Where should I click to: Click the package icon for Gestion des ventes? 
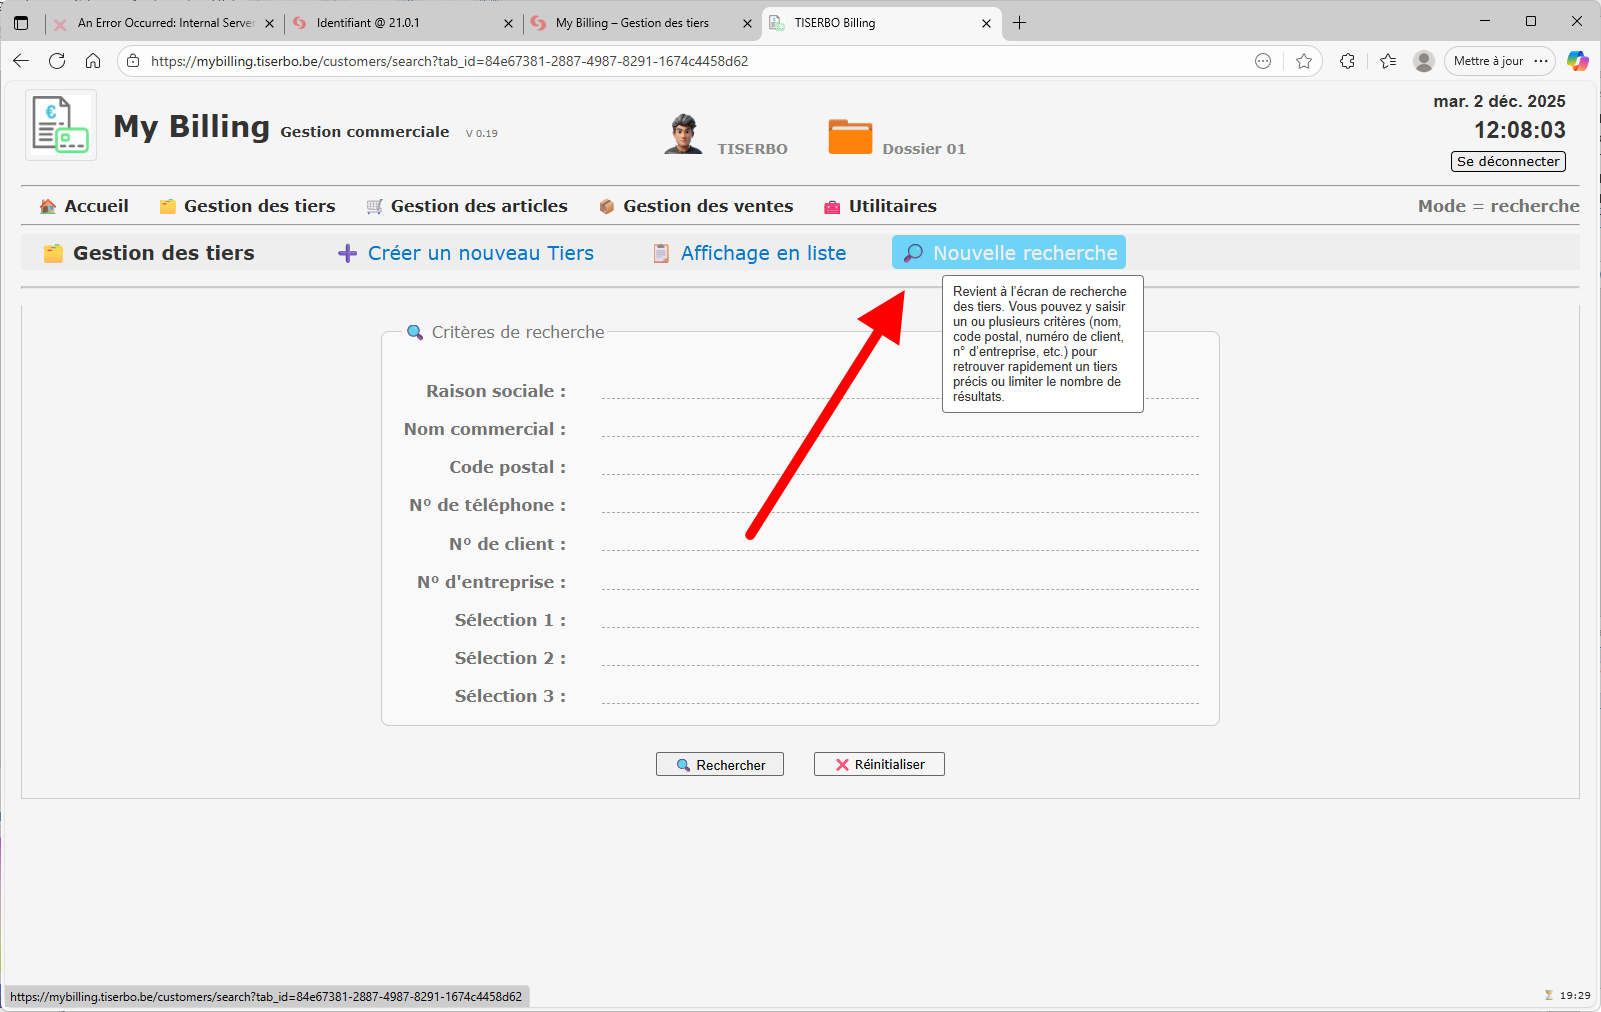pyautogui.click(x=606, y=206)
